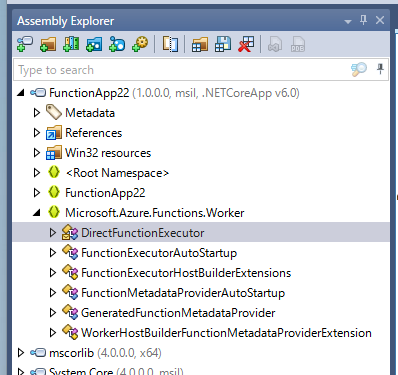Click the FunctionApp22 assembly icon at tree root

(38, 93)
